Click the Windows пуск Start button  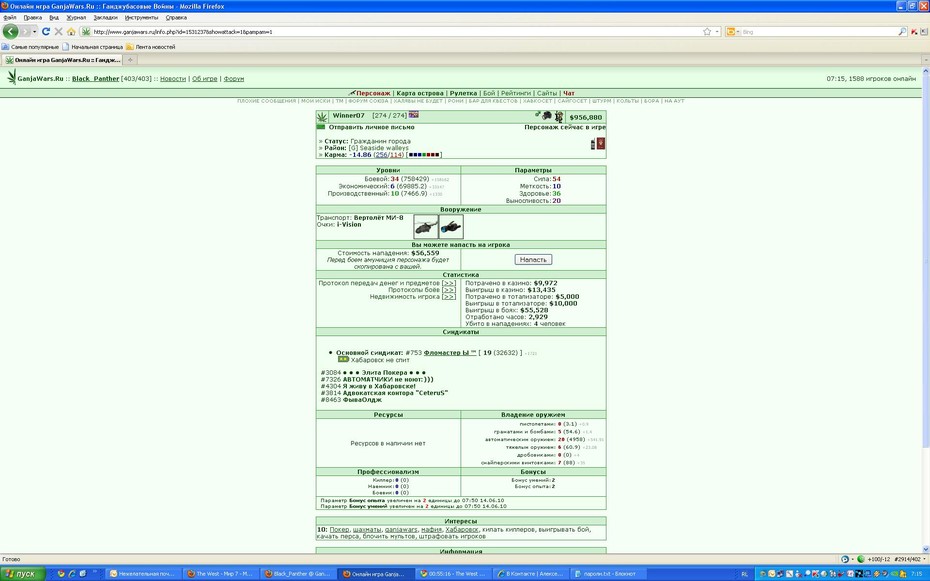click(x=23, y=574)
